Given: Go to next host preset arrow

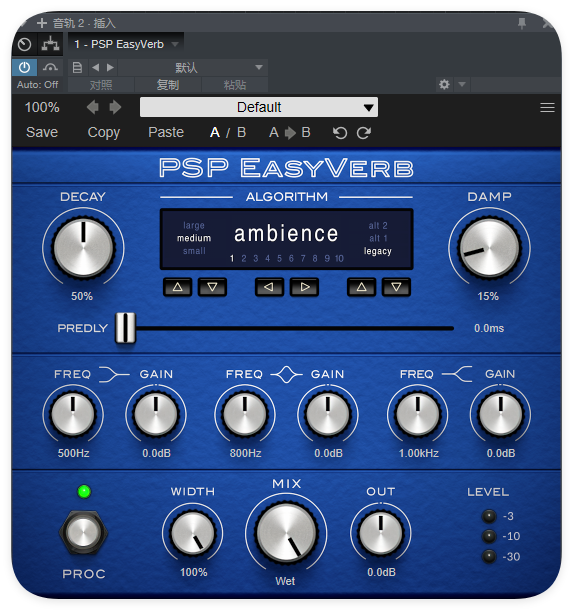Looking at the screenshot, I should click(x=110, y=68).
